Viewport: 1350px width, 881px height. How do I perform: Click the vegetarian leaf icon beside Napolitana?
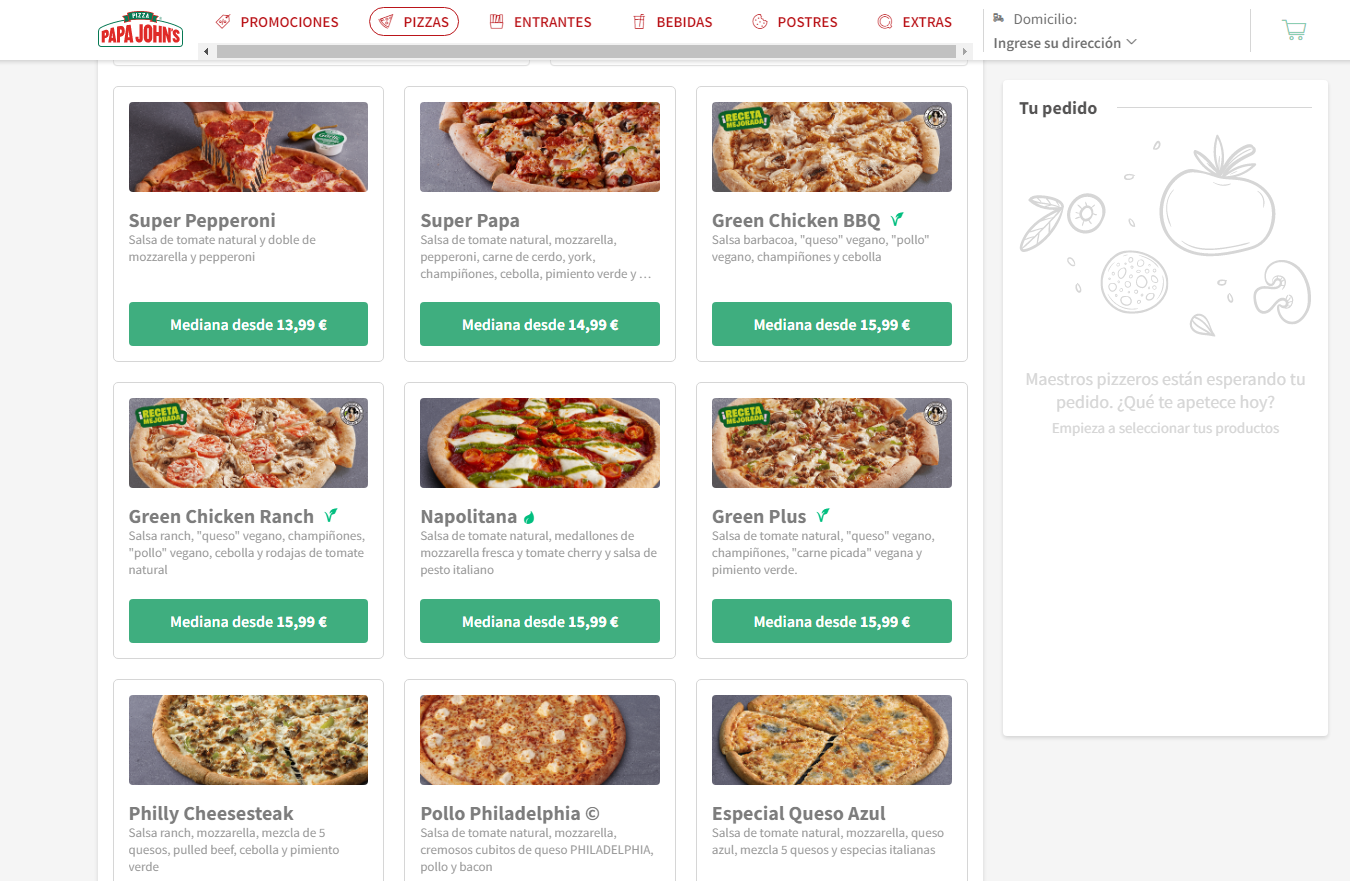coord(529,517)
